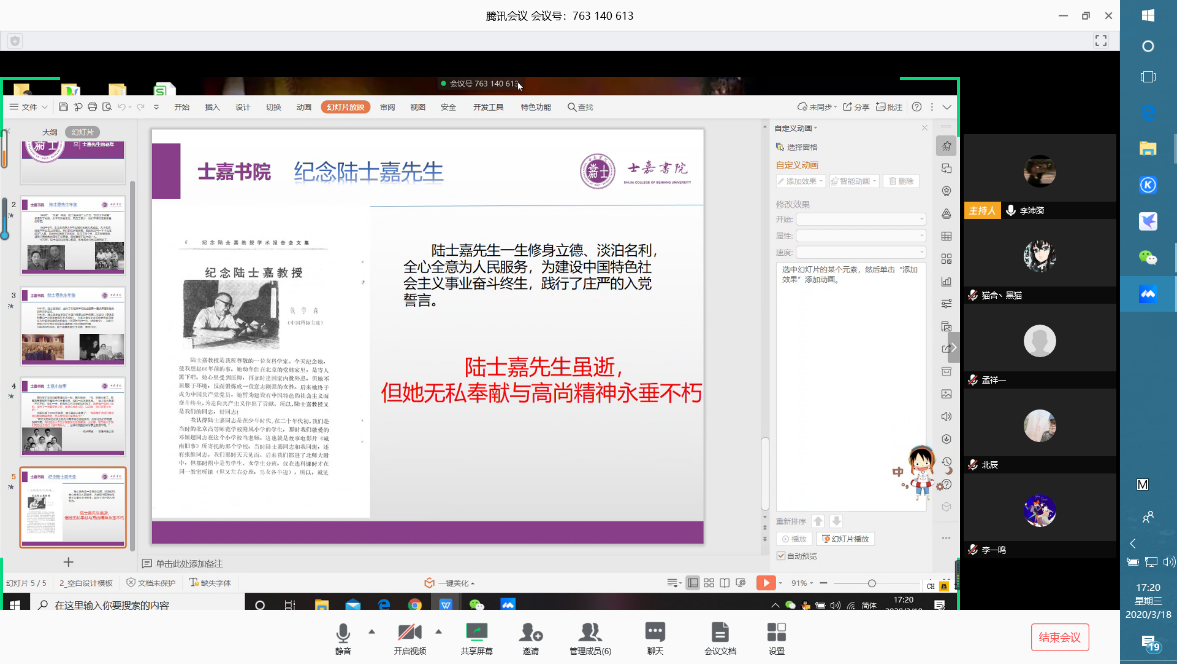Switch to the 插入 ribbon tab
The width and height of the screenshot is (1177, 664).
click(x=212, y=107)
